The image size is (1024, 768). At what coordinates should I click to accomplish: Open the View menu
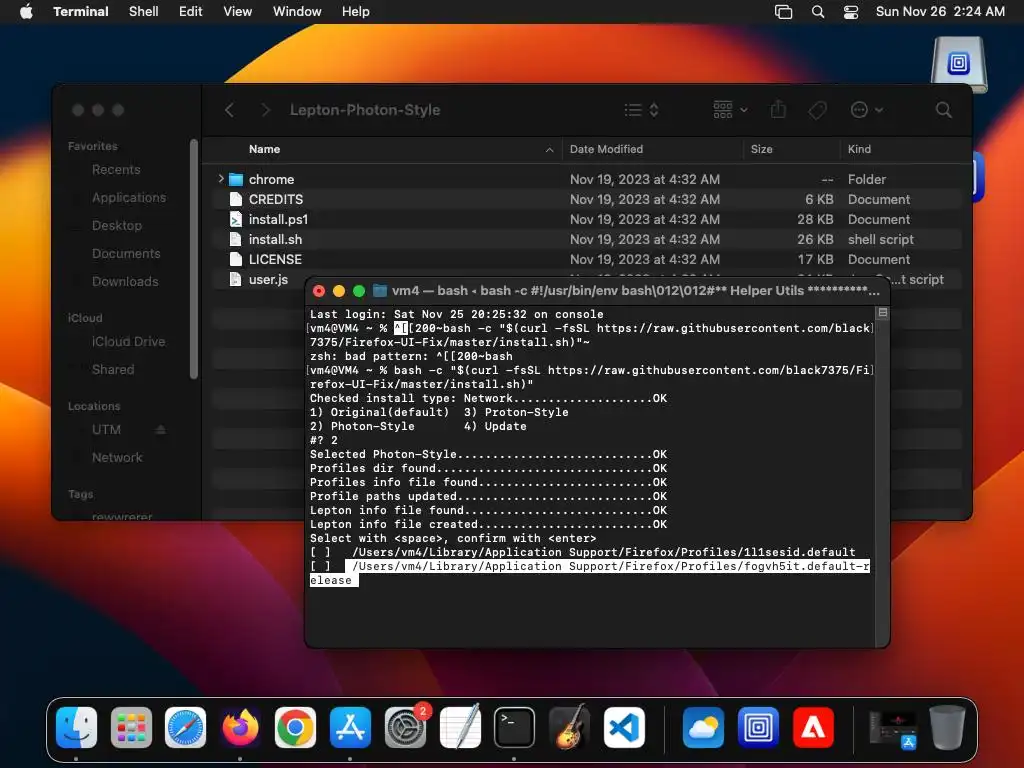click(237, 12)
